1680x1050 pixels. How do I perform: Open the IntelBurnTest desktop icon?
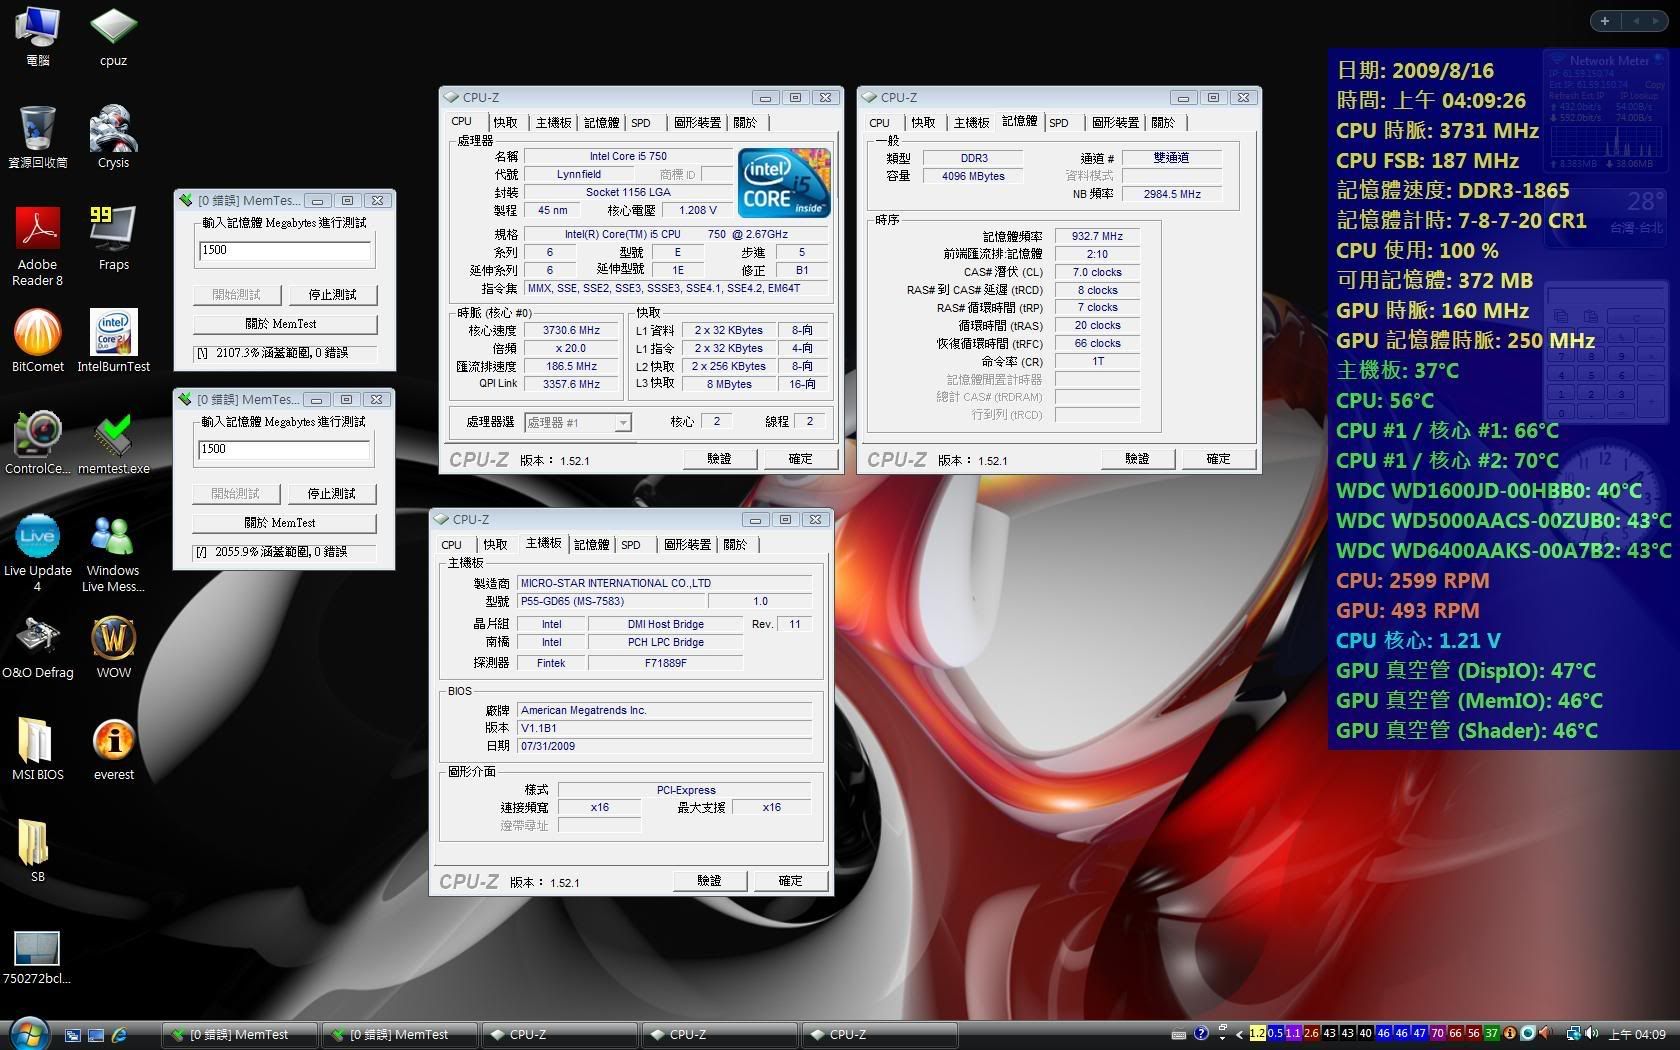113,341
